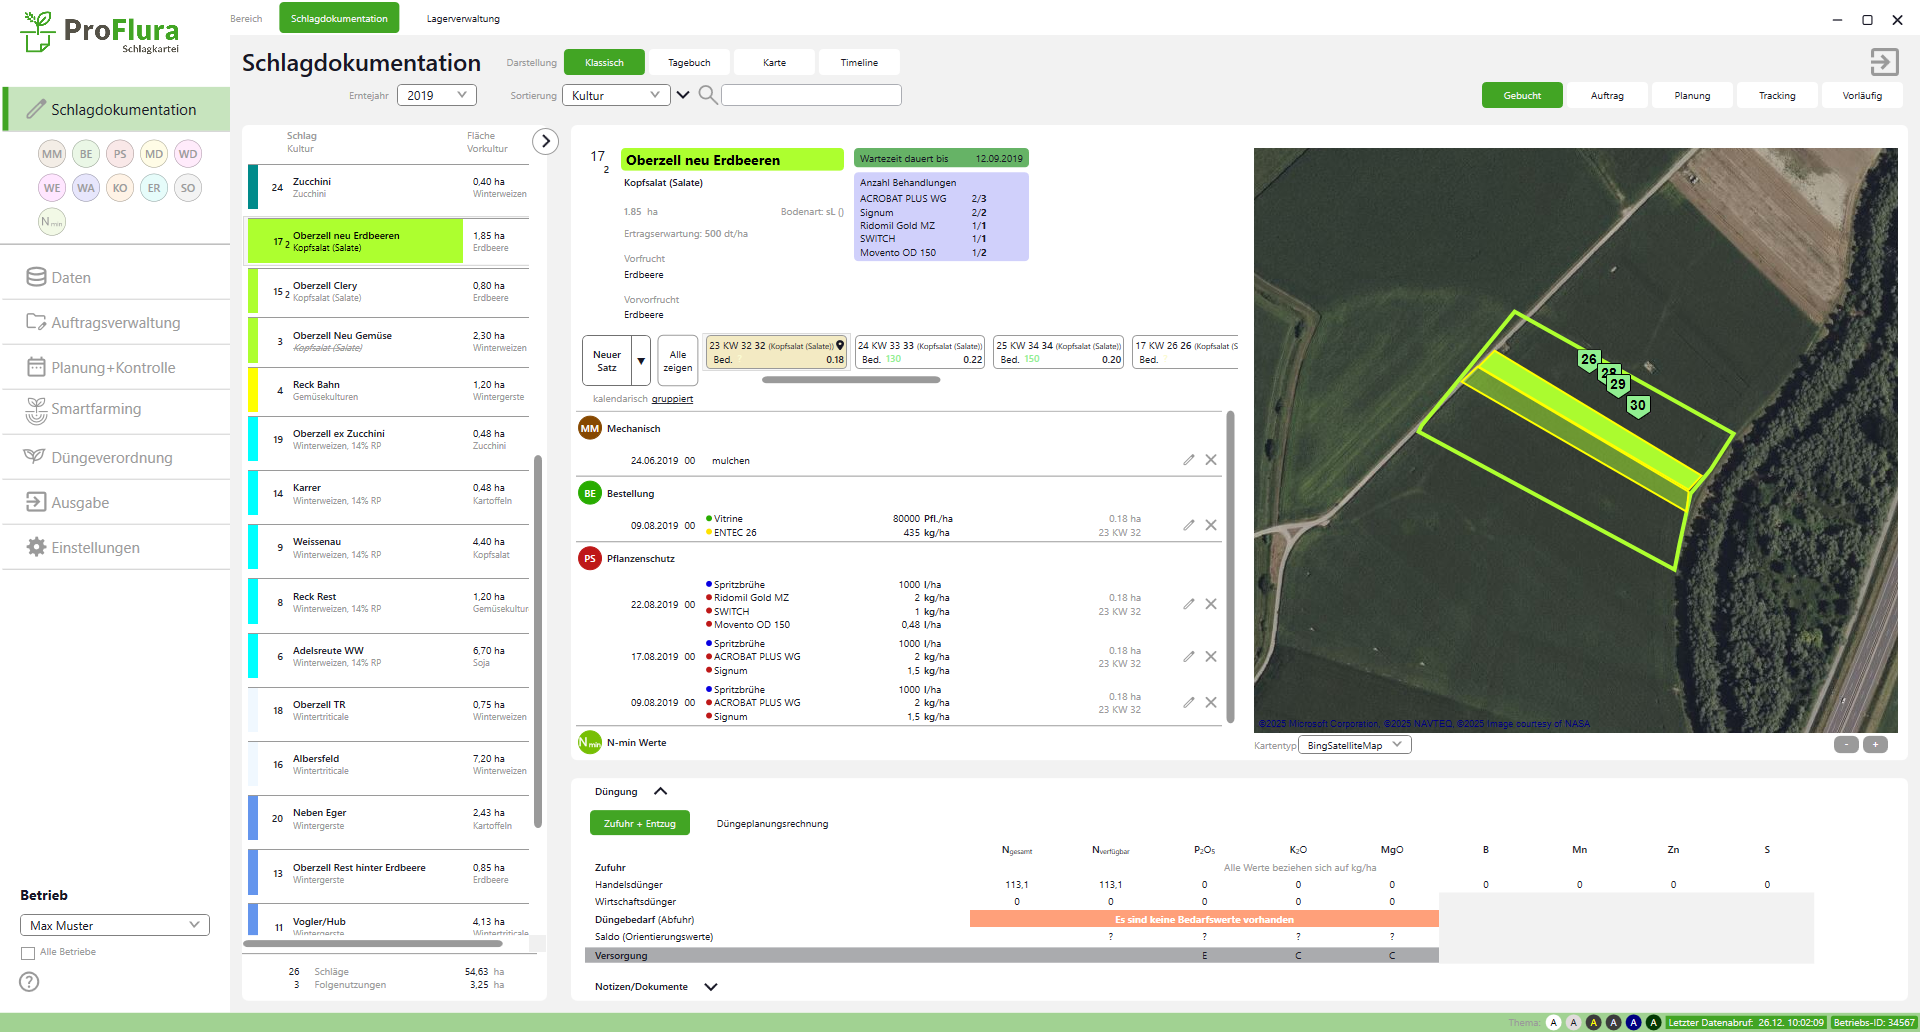1920x1032 pixels.
Task: Click the MM mechanical filter circle icon
Action: pos(52,154)
